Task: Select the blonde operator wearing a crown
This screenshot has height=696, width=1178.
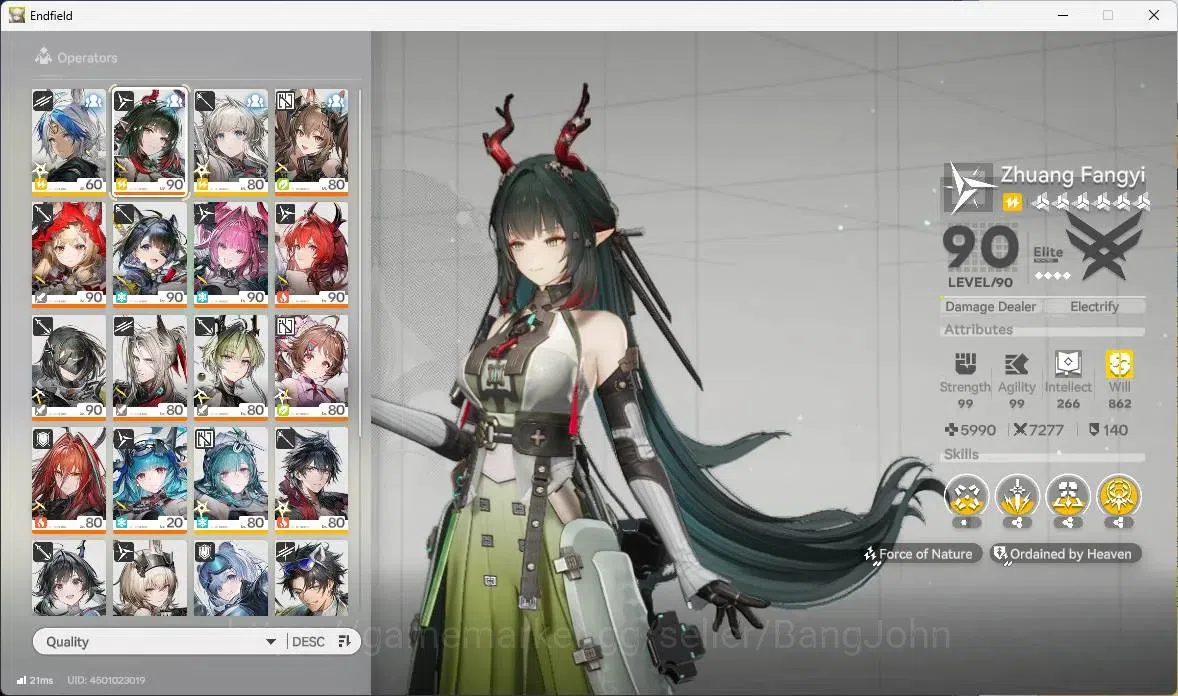Action: [150, 578]
